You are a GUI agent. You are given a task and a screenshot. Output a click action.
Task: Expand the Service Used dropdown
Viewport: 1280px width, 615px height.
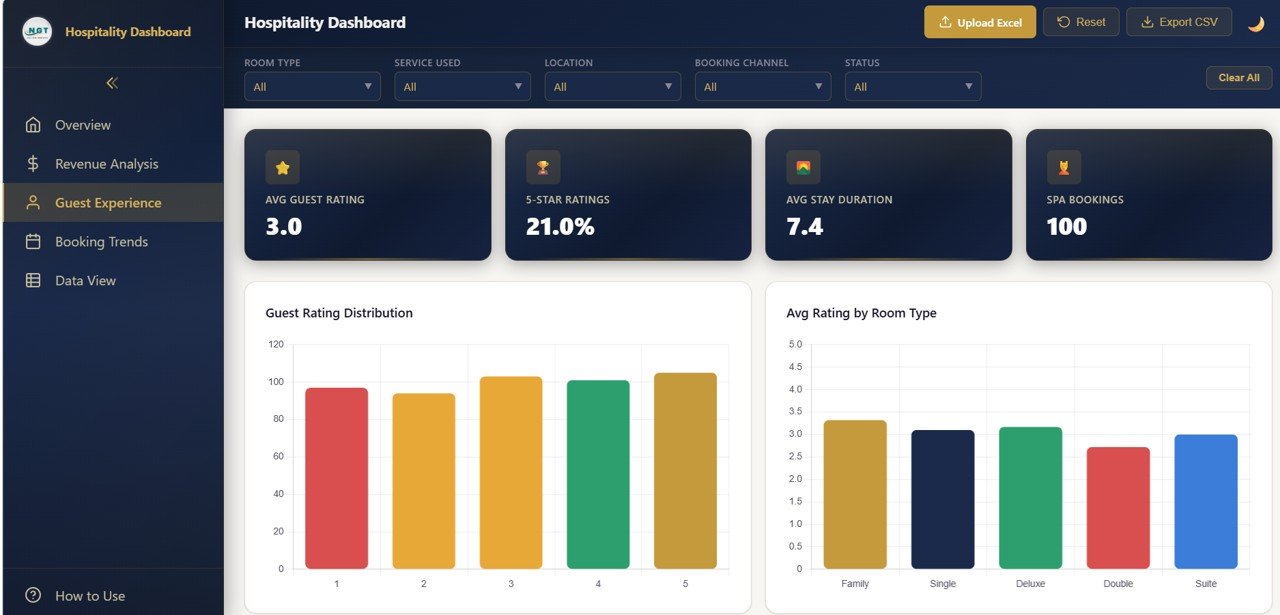click(x=462, y=87)
